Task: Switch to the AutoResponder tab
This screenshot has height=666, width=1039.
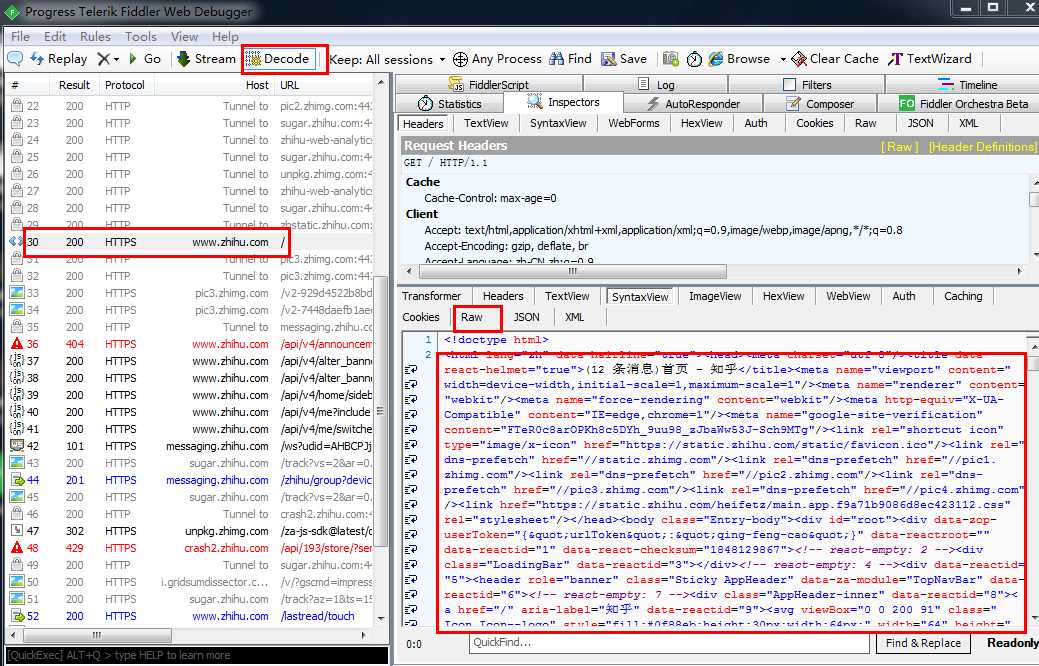Action: coord(693,103)
